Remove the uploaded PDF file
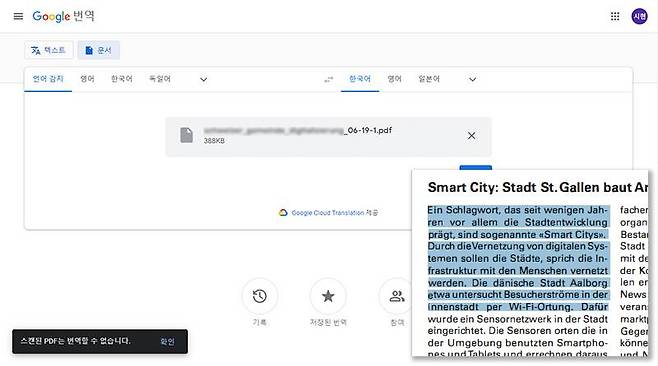 click(472, 136)
